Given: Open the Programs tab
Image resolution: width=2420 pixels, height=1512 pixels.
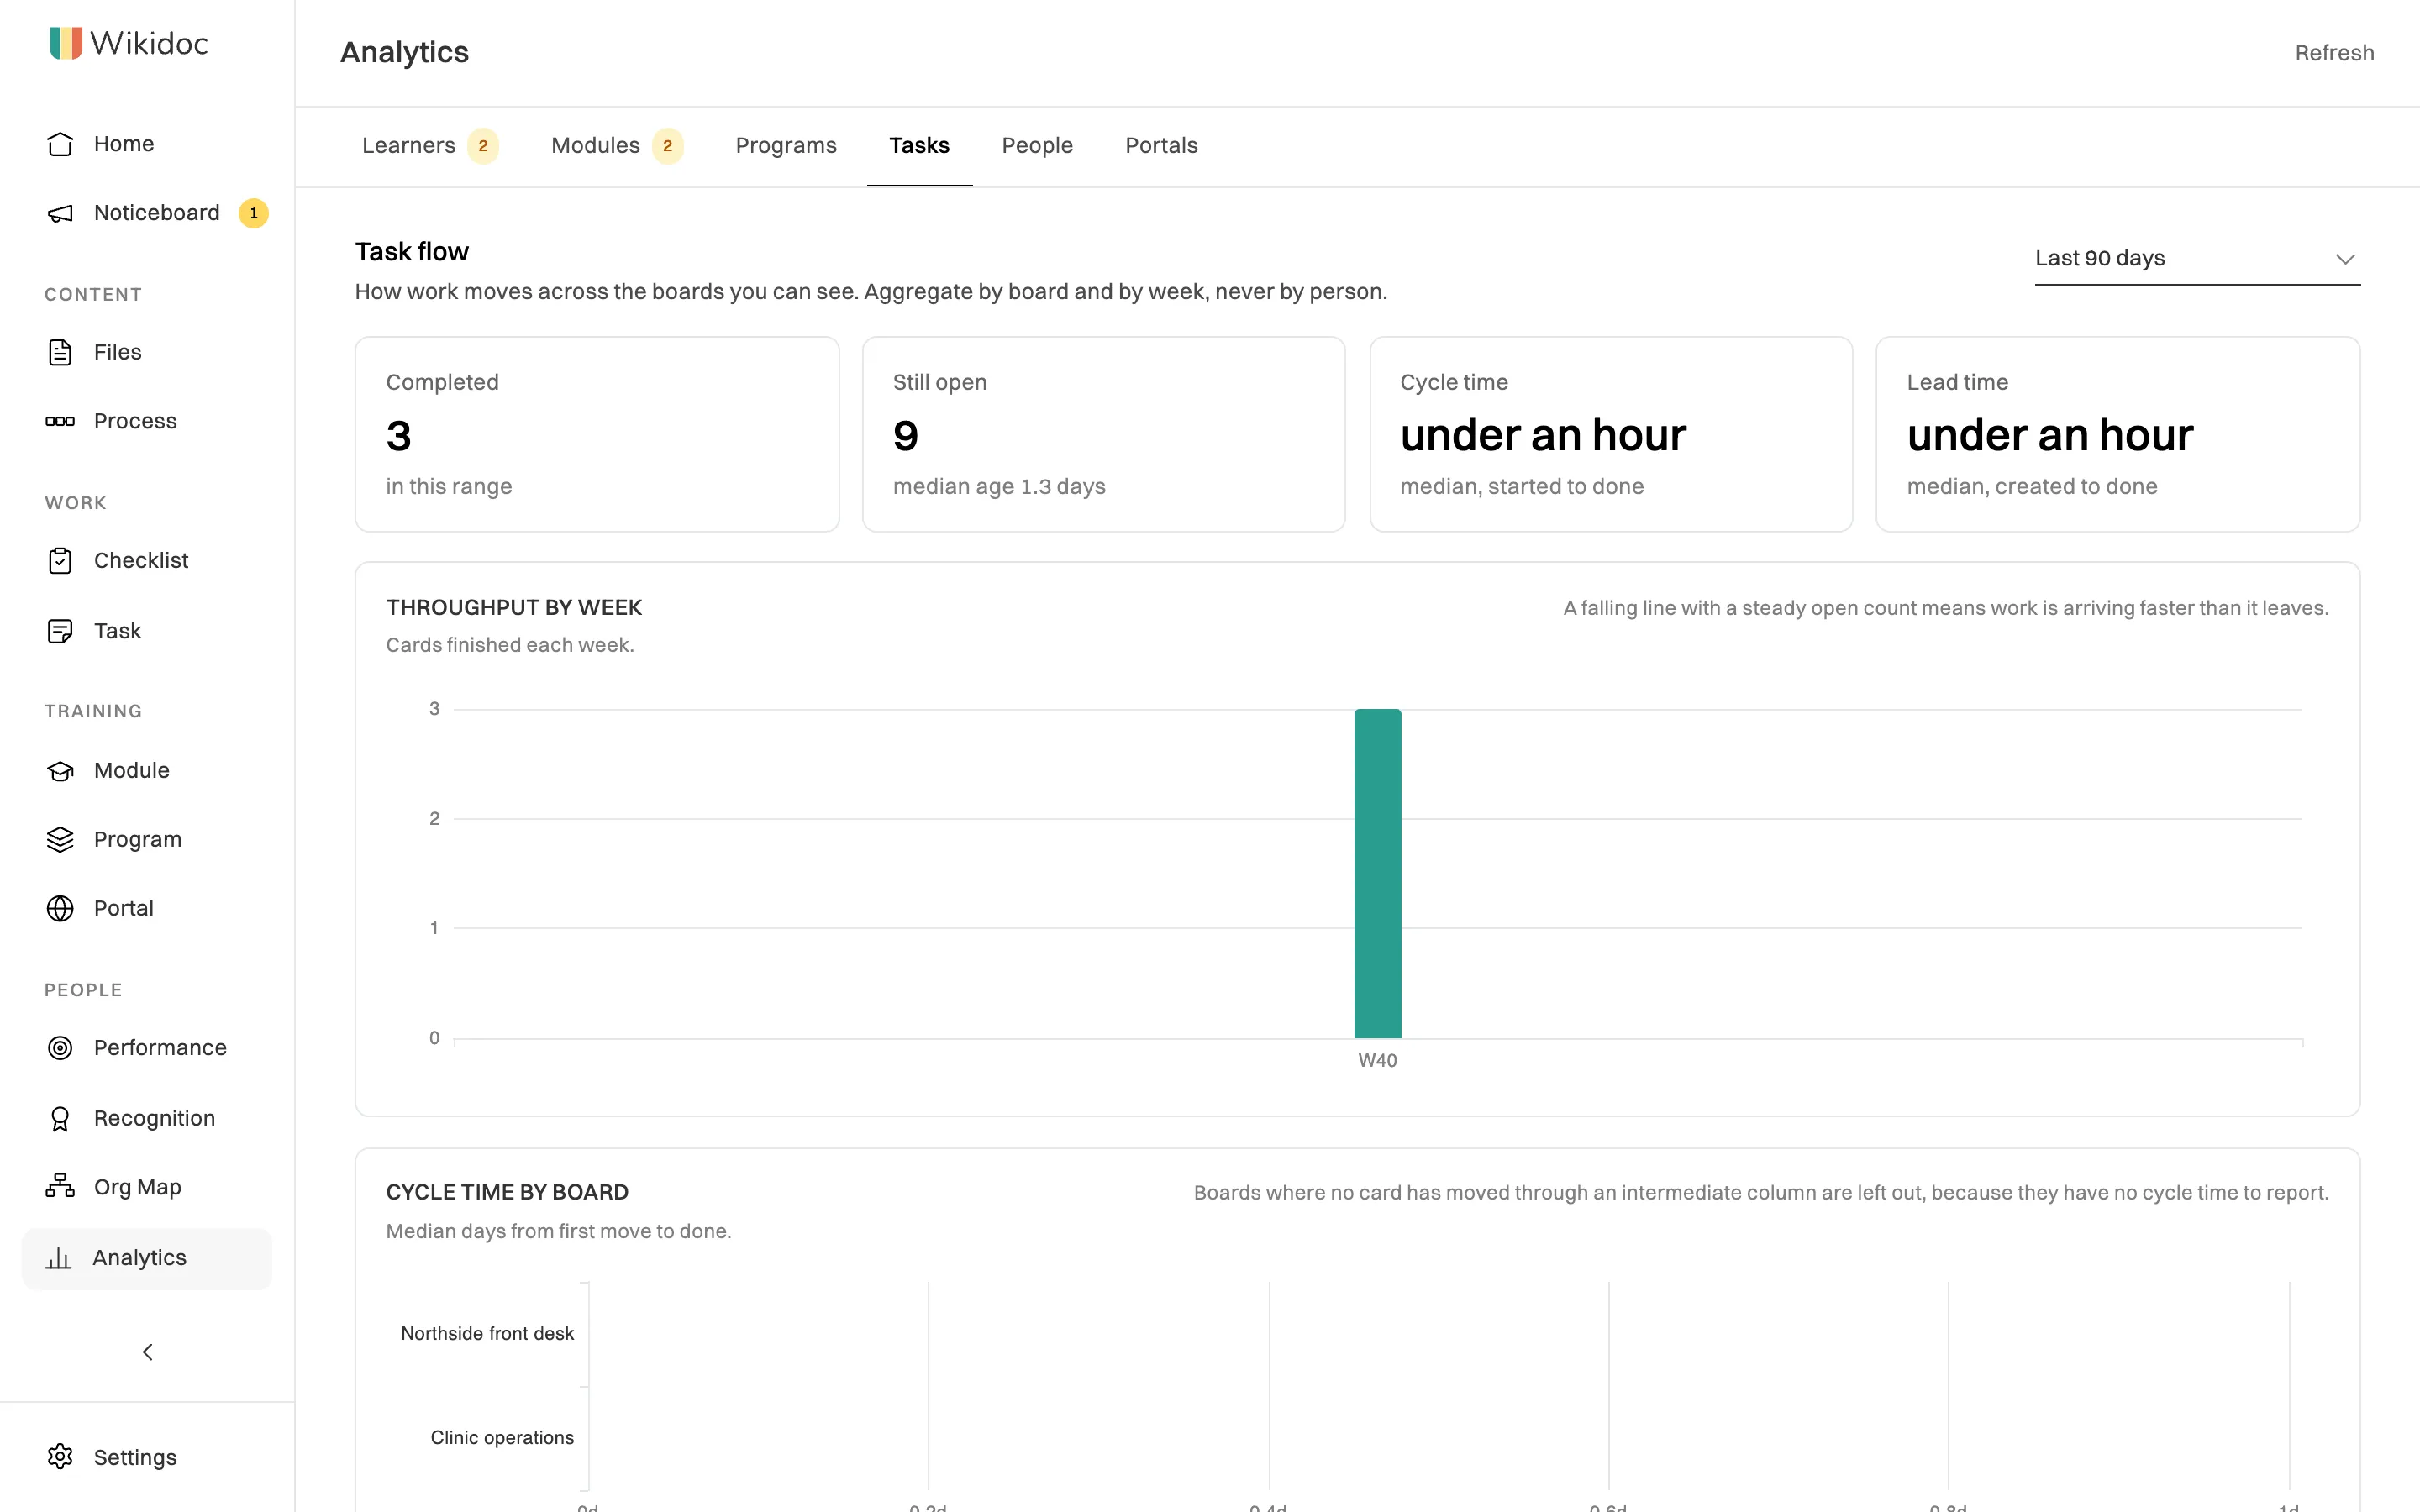Looking at the screenshot, I should 786,146.
